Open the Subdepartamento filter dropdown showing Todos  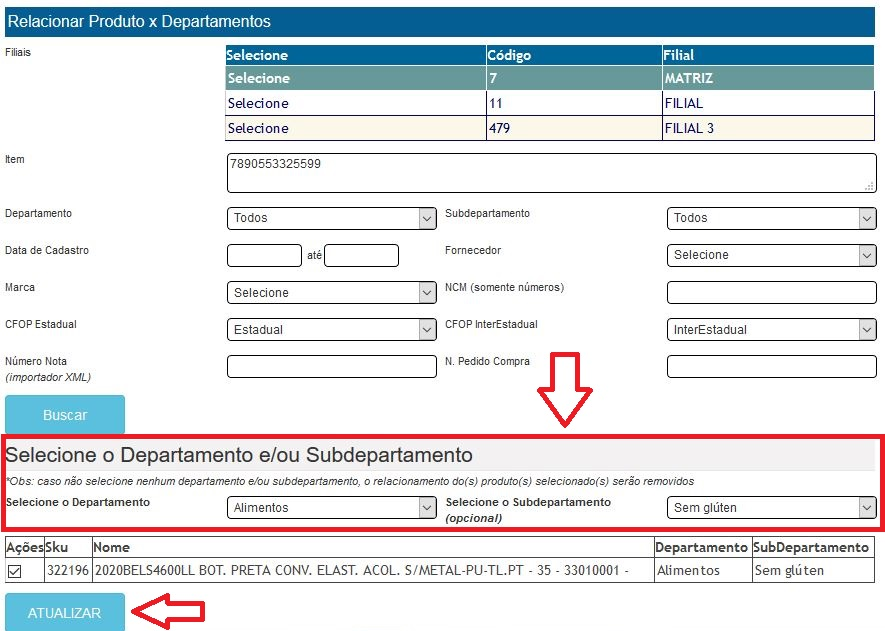(772, 218)
